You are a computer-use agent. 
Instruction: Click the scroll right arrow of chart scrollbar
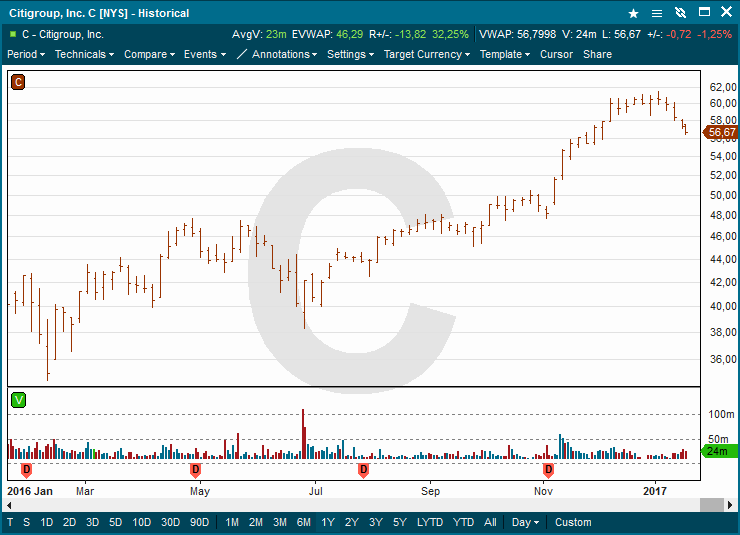pyautogui.click(x=730, y=505)
